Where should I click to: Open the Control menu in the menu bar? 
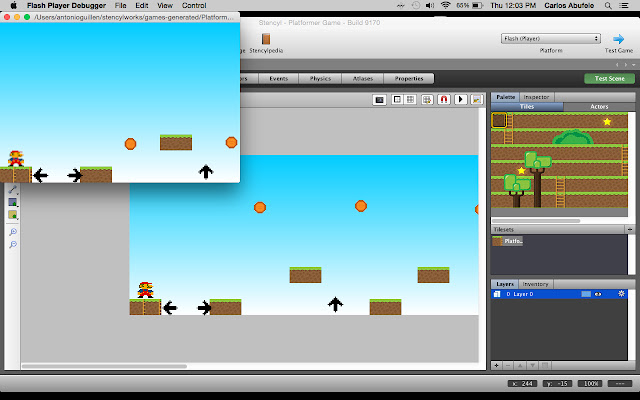[x=194, y=5]
